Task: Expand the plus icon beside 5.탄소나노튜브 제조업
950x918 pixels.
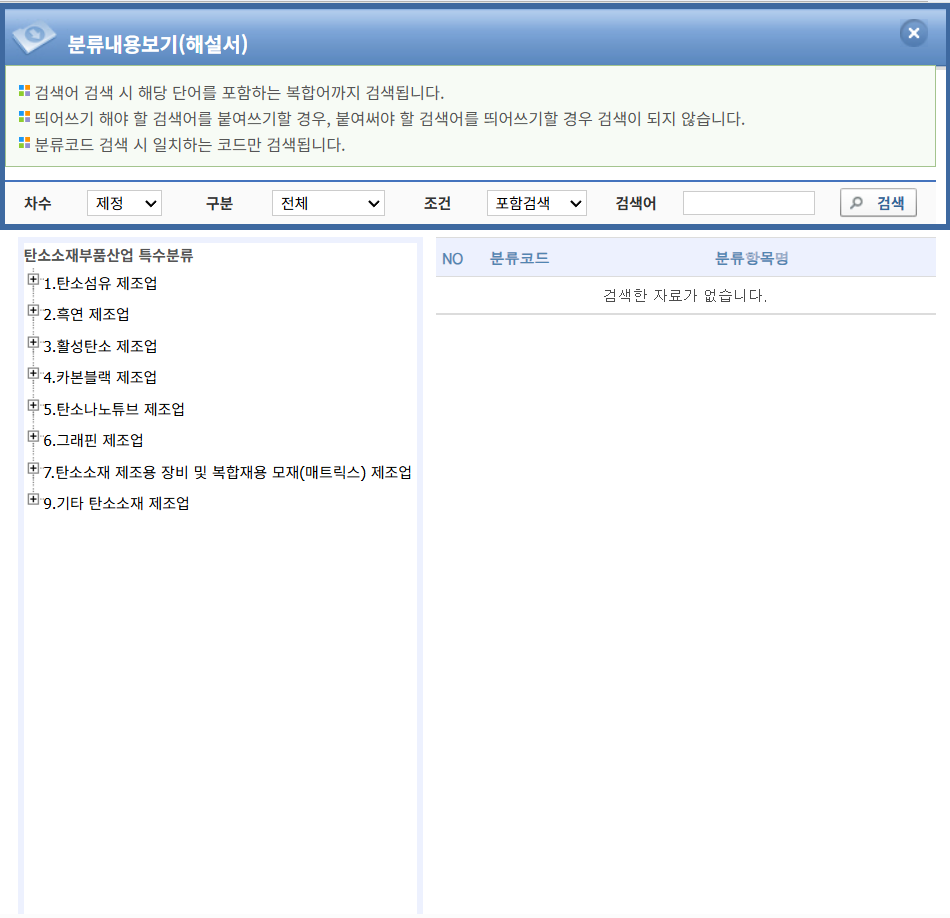Action: (33, 406)
